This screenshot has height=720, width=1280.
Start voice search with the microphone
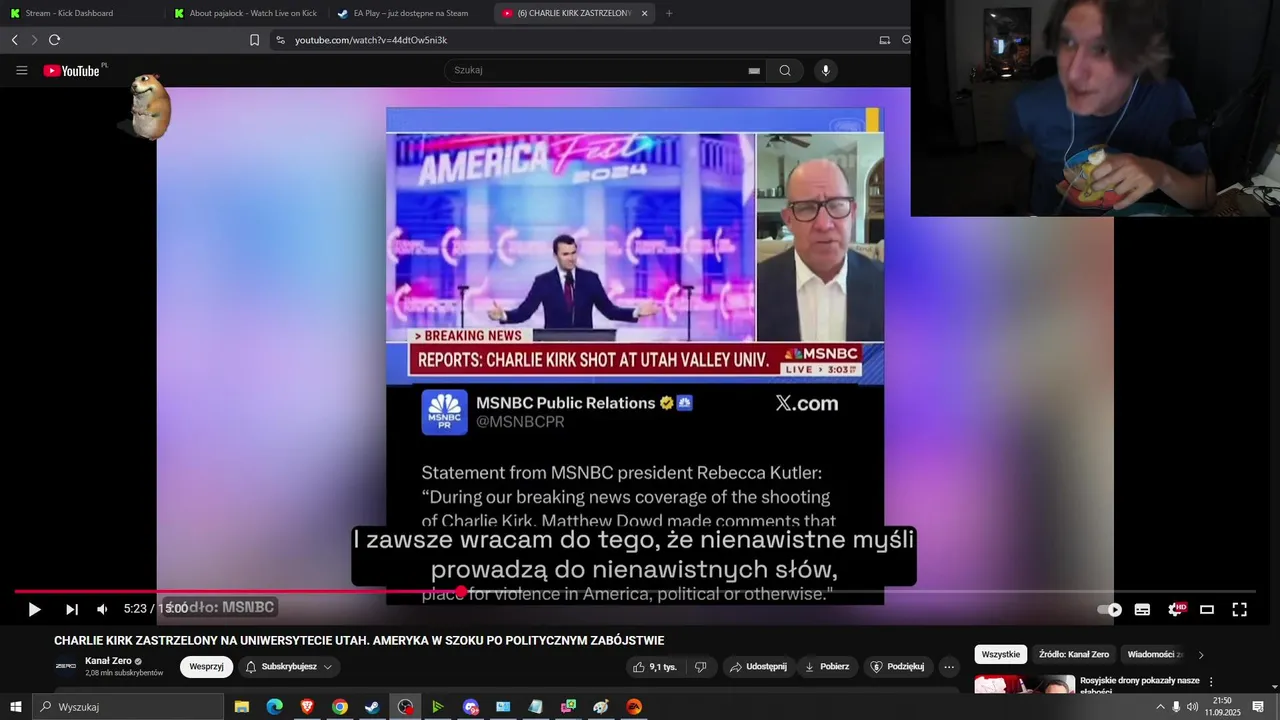(825, 71)
